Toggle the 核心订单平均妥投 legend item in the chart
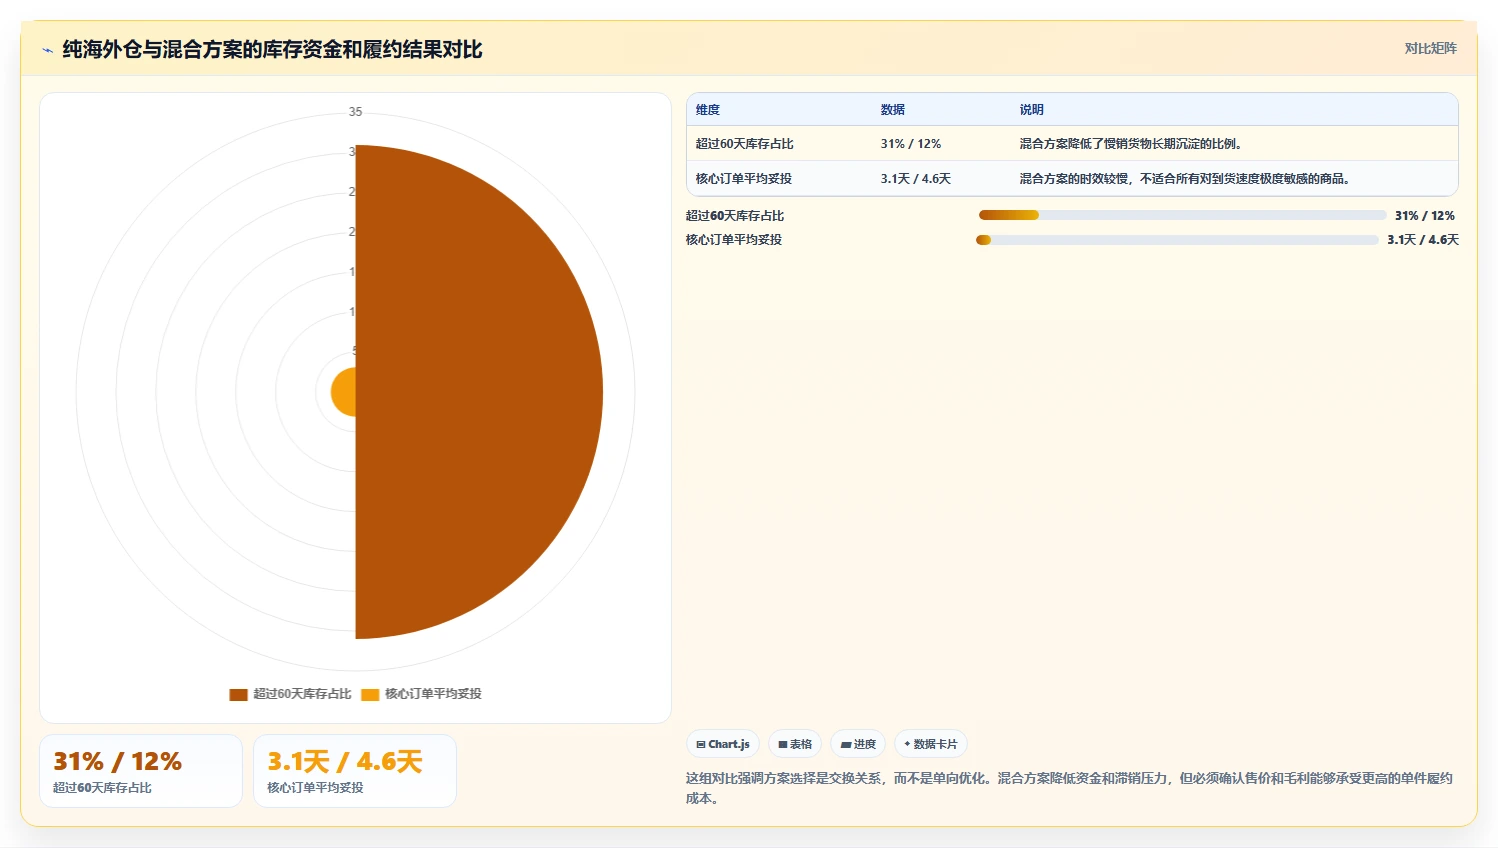This screenshot has height=848, width=1498. click(422, 694)
